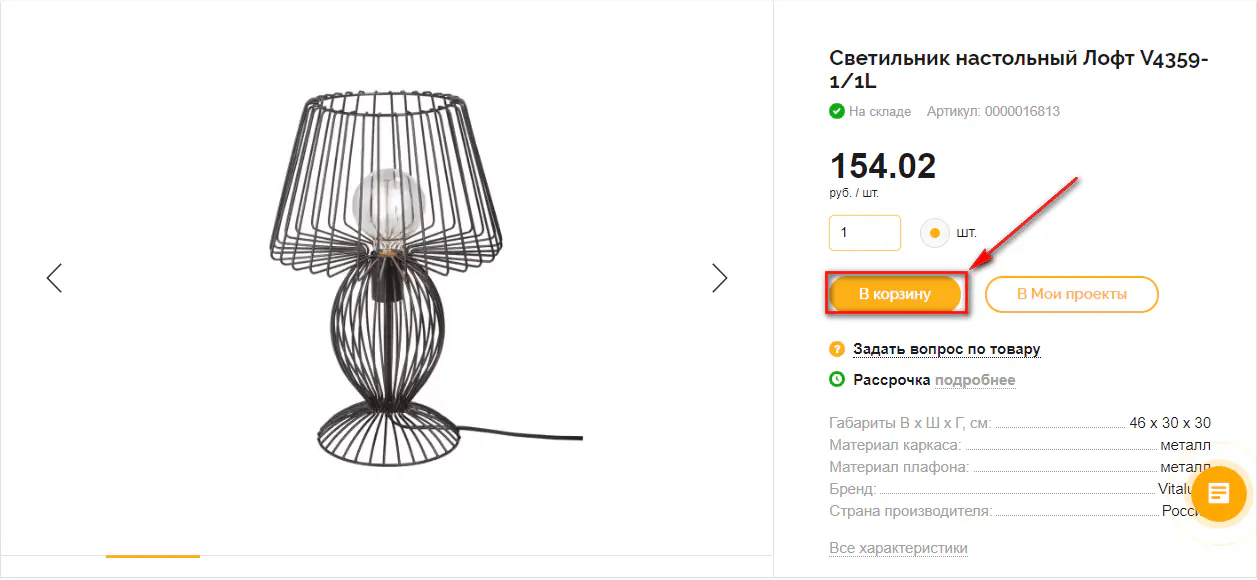Open the orange chat widget
The image size is (1257, 580).
pyautogui.click(x=1218, y=493)
